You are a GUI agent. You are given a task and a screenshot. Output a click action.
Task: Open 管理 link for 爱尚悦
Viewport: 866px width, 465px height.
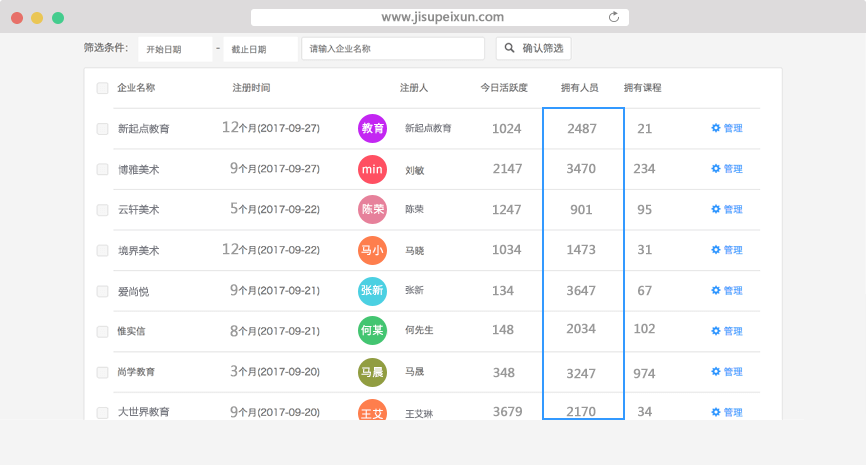(x=733, y=290)
